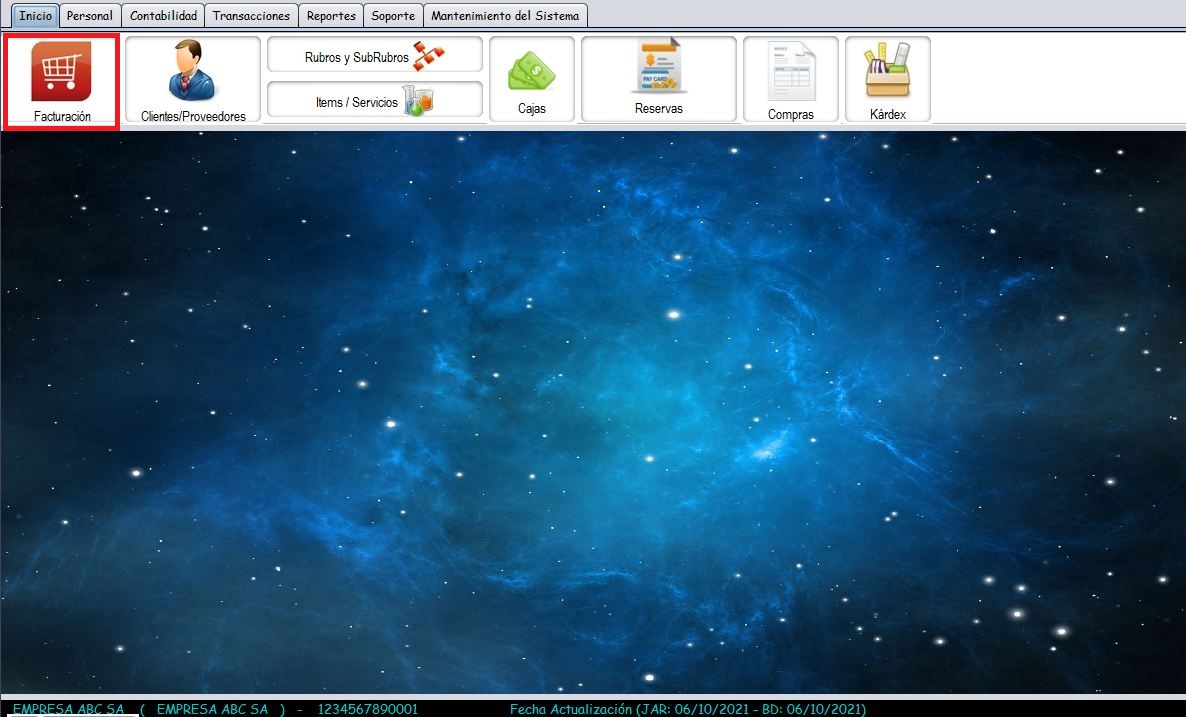Launch the Reservas module
Image resolution: width=1186 pixels, height=717 pixels.
[658, 81]
